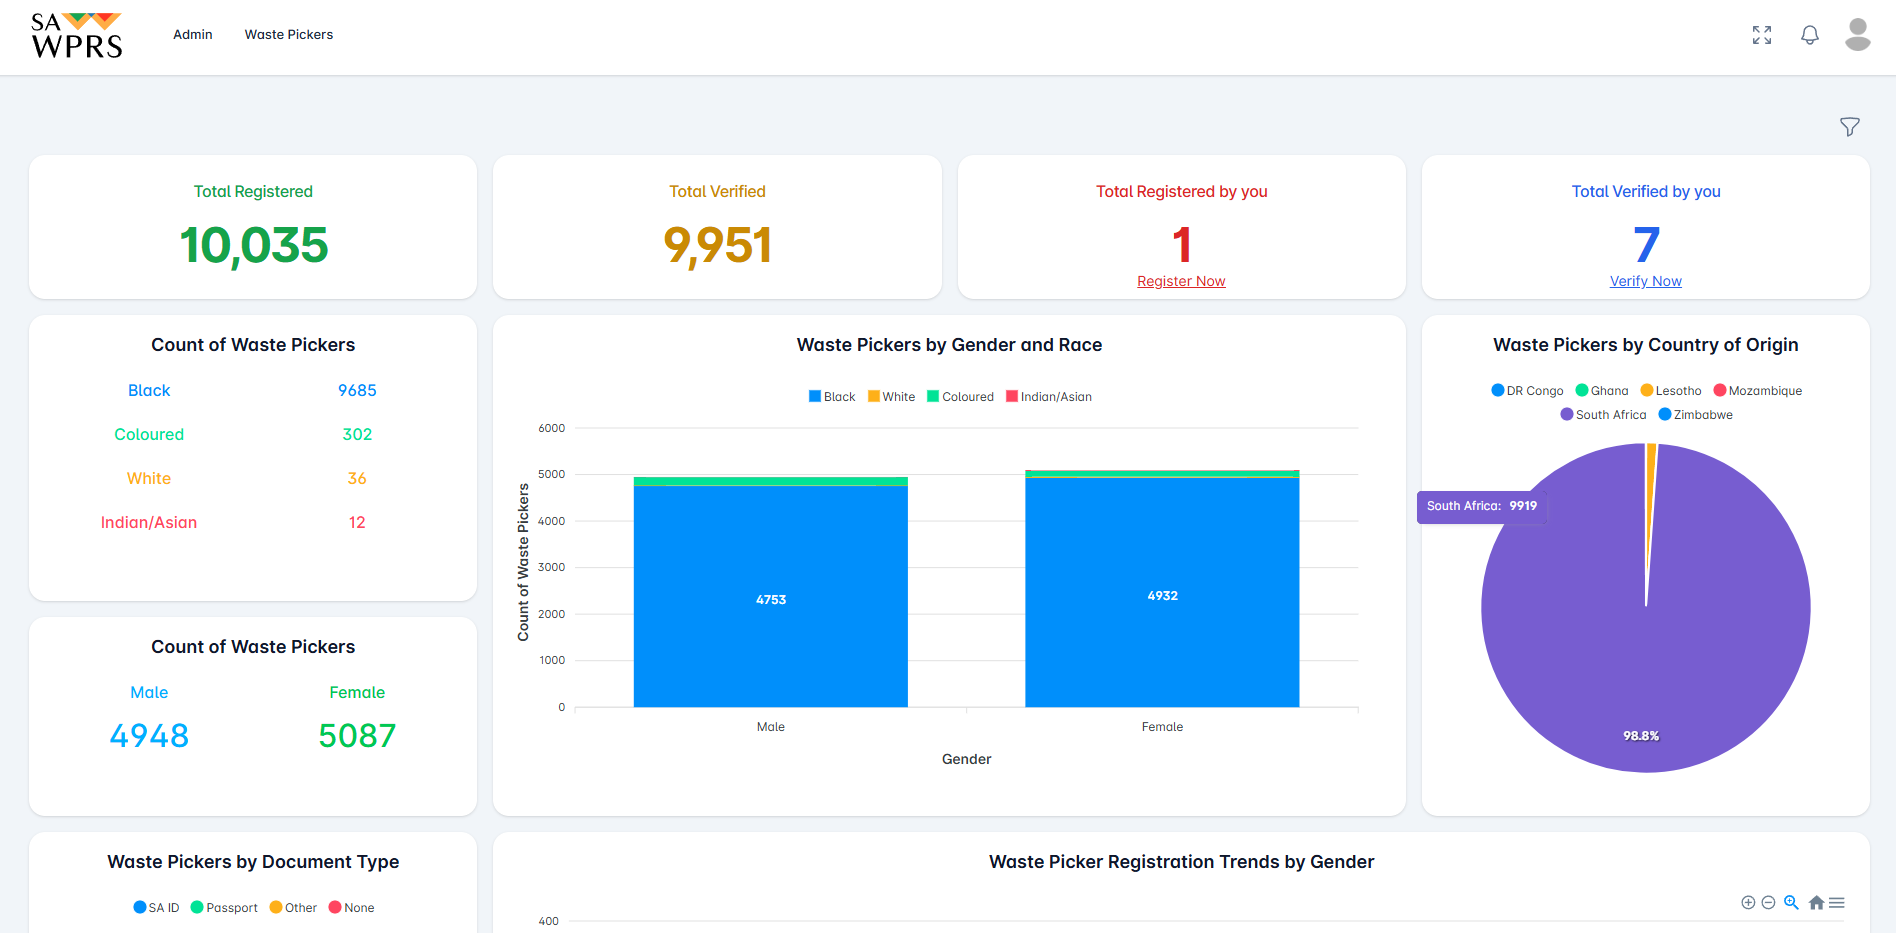The image size is (1896, 933).
Task: Toggle Mozambique in country legend
Action: [1758, 391]
